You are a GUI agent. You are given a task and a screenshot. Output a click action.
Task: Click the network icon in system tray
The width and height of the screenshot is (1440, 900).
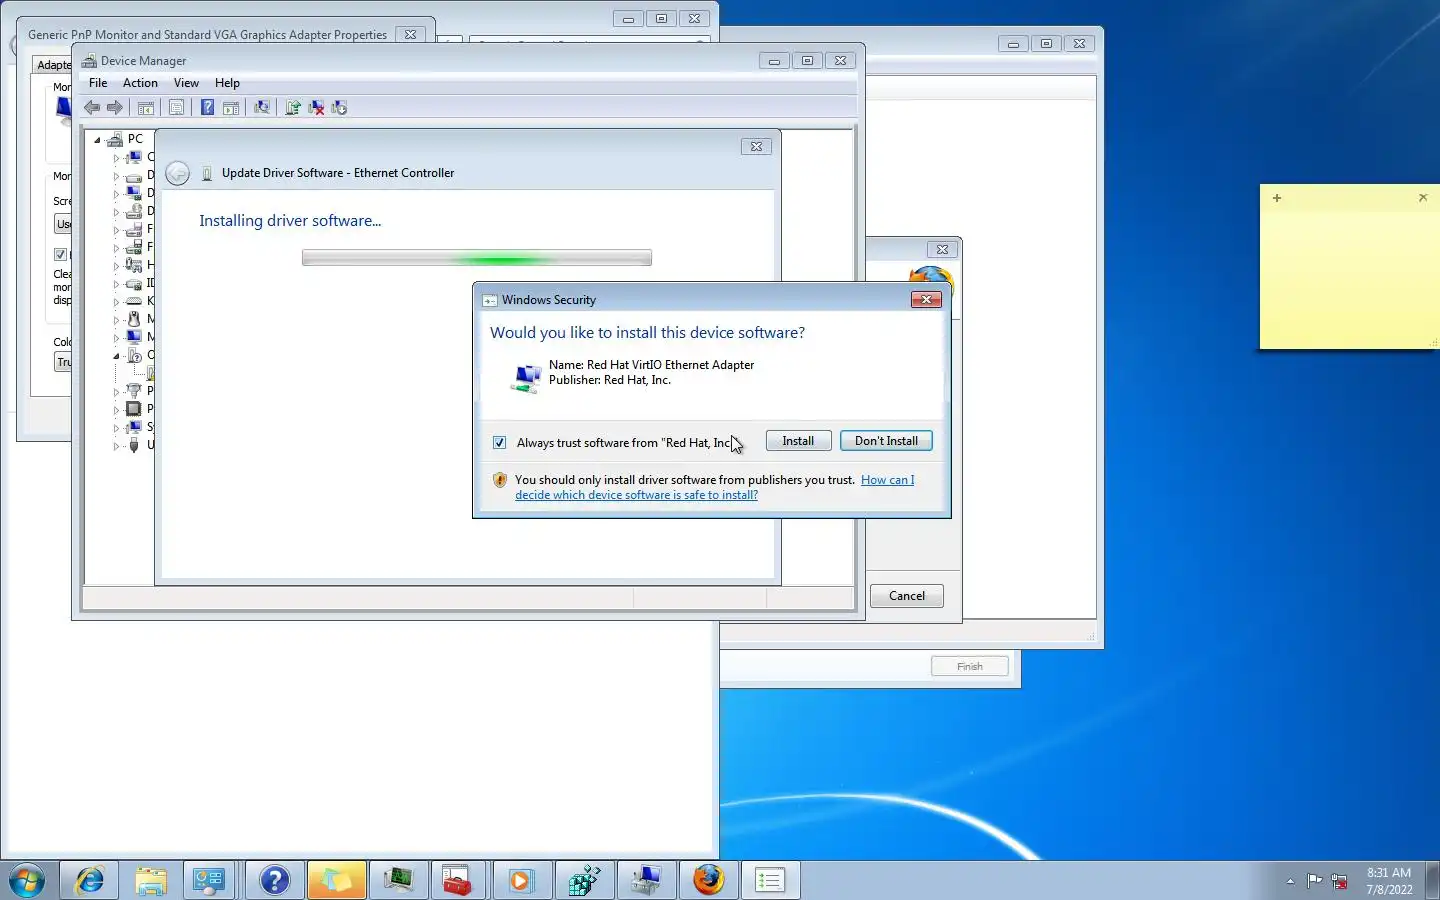click(x=1339, y=881)
